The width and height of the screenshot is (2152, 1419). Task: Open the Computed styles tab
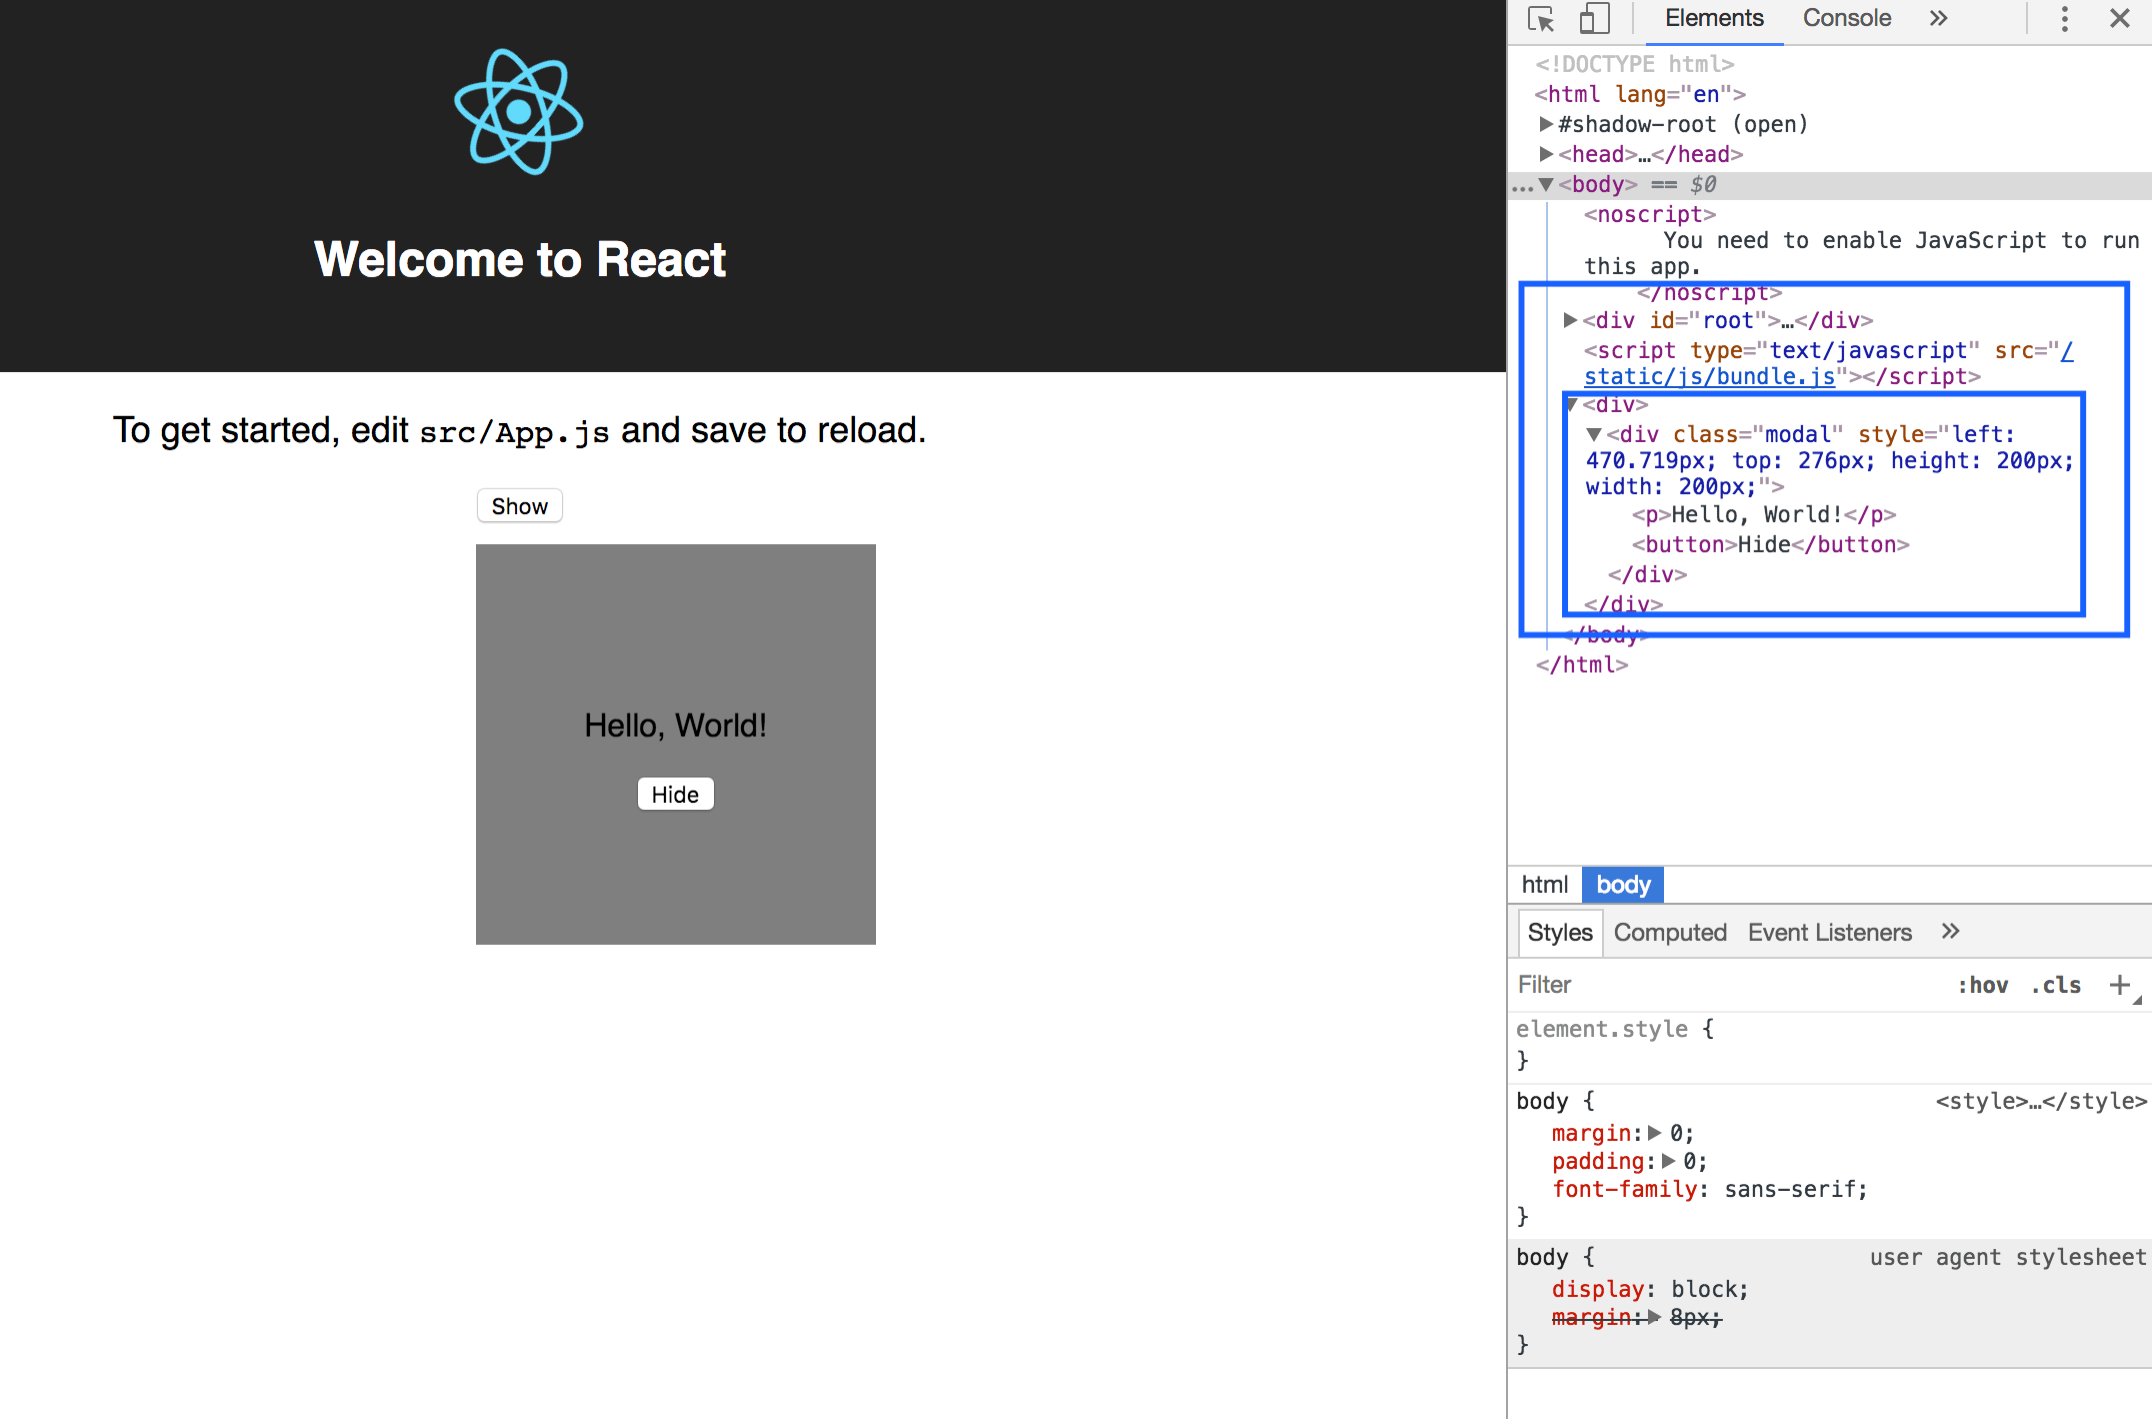click(1669, 932)
